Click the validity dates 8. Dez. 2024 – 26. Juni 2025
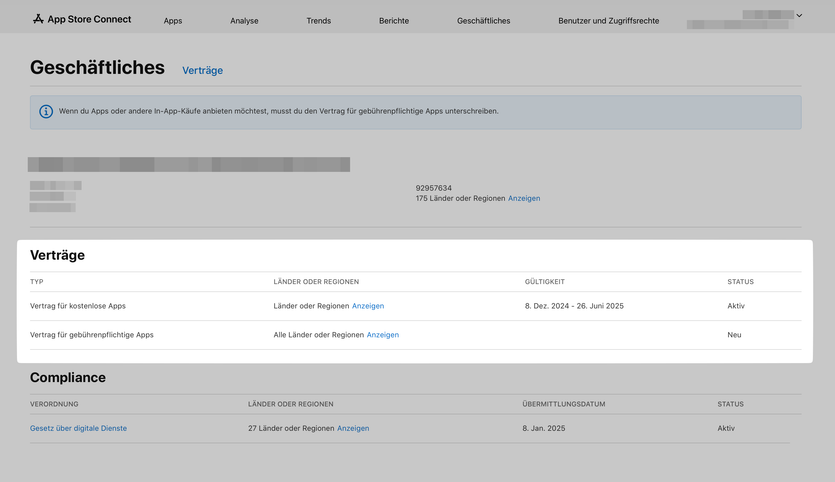The width and height of the screenshot is (835, 482). point(574,306)
